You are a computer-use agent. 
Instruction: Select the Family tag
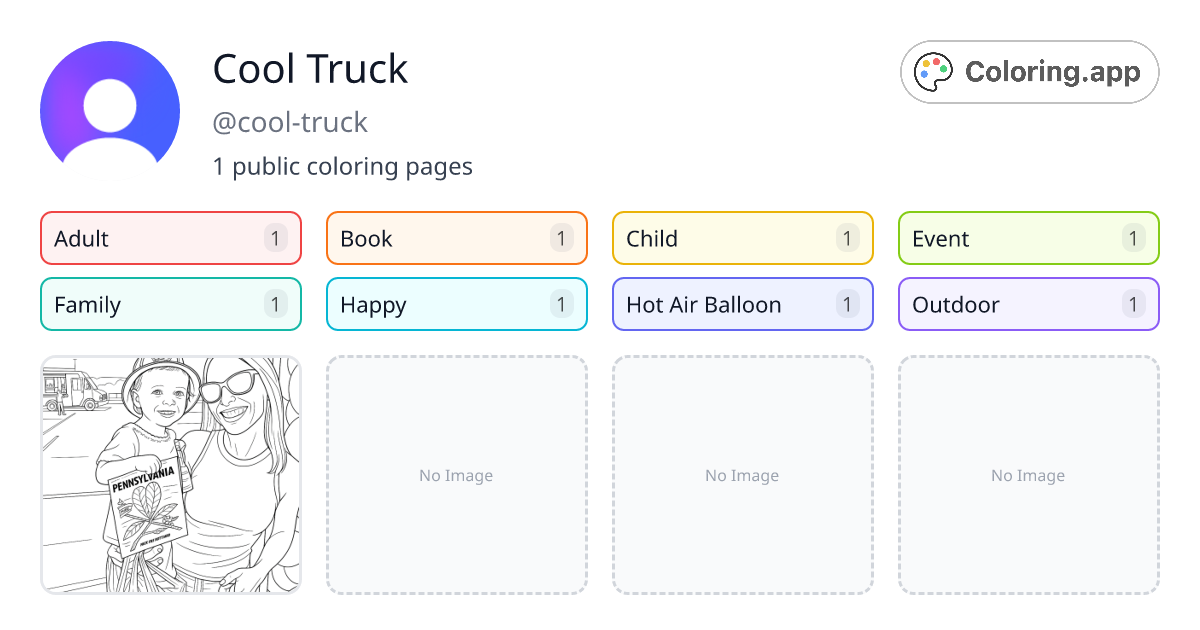(x=170, y=304)
